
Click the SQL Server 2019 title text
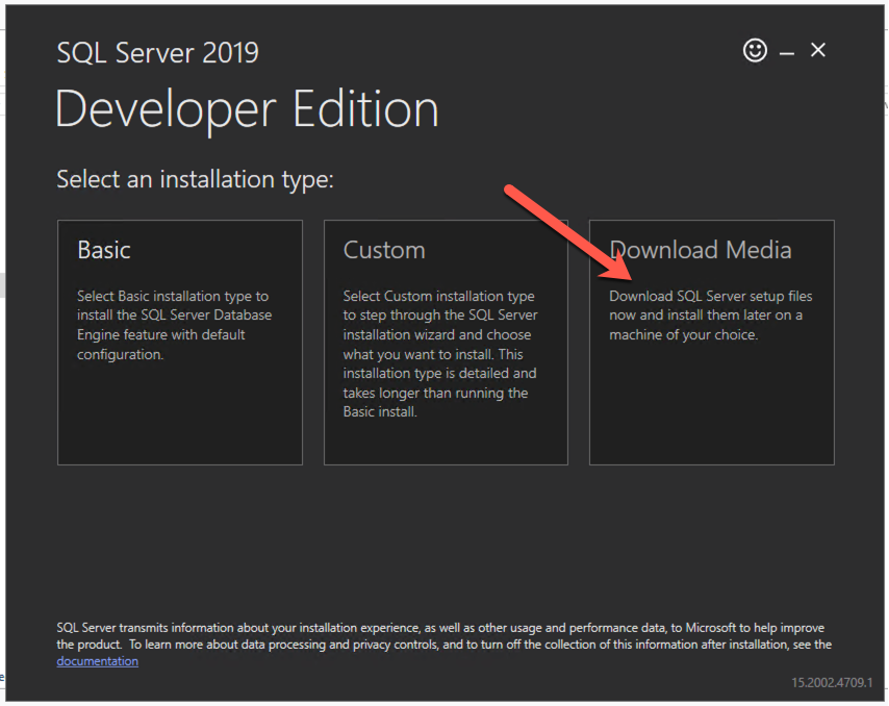point(157,52)
